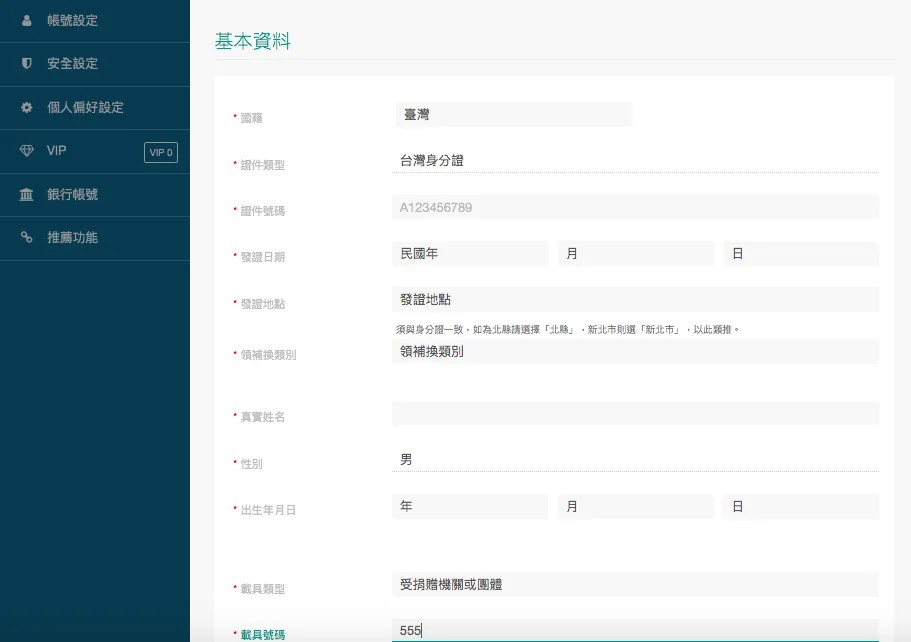Open 個人偏好設定 in the sidebar
Image resolution: width=911 pixels, height=642 pixels.
click(95, 108)
